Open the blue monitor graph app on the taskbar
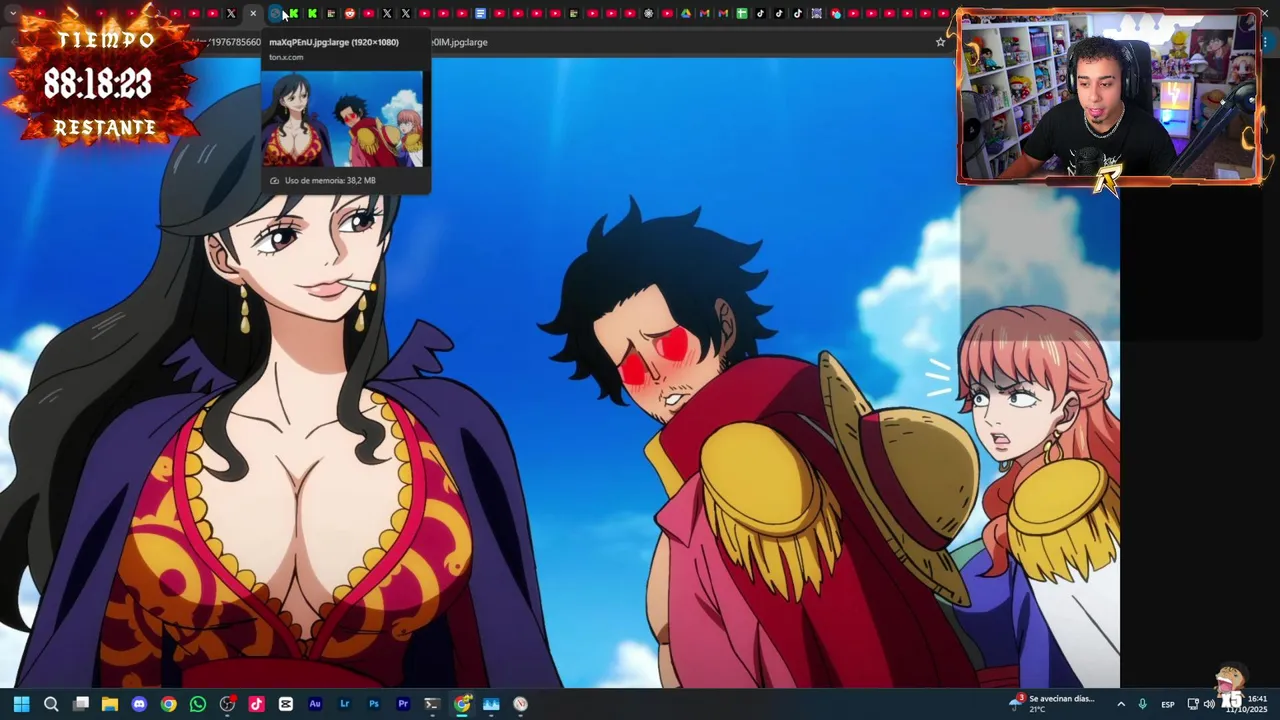1280x720 pixels. (x=491, y=704)
